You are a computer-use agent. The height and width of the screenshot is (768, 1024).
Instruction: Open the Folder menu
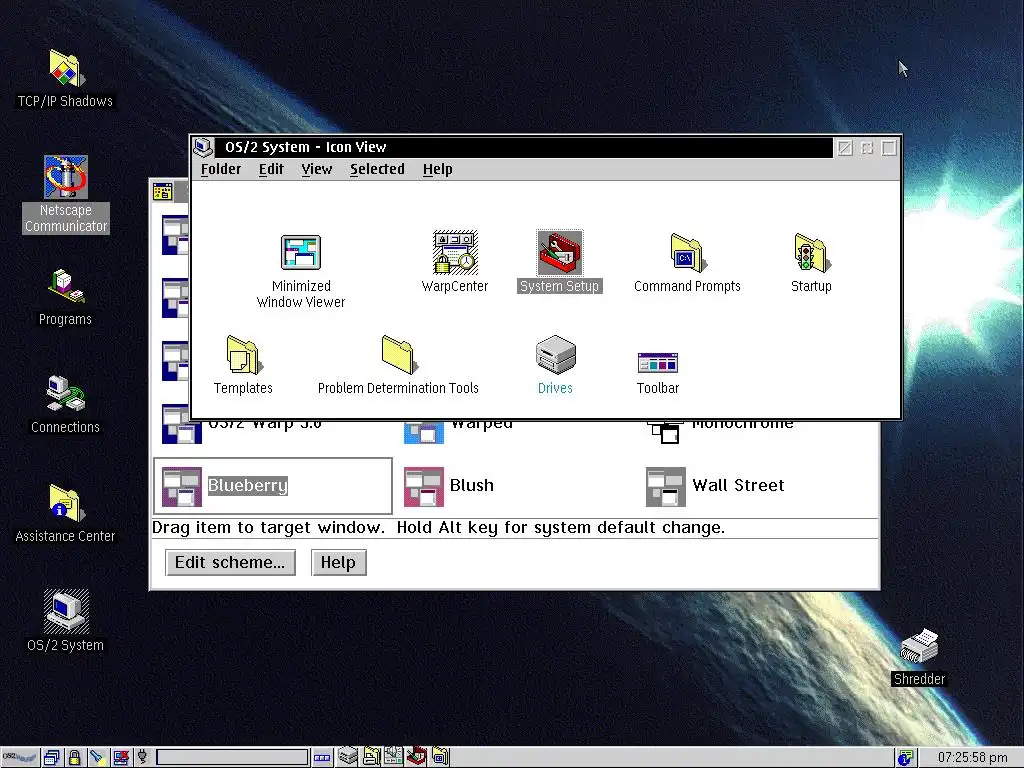[221, 169]
